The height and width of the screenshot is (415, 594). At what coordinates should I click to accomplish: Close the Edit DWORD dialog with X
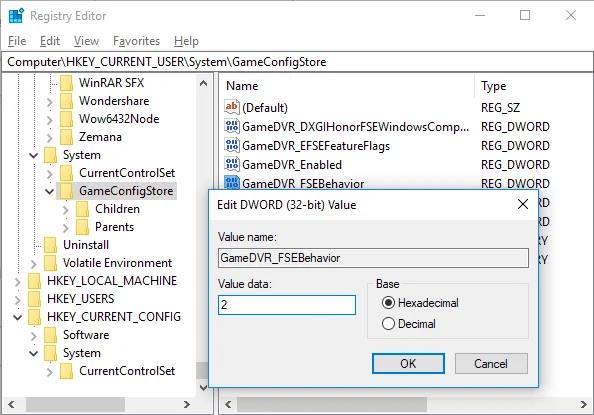coord(523,204)
